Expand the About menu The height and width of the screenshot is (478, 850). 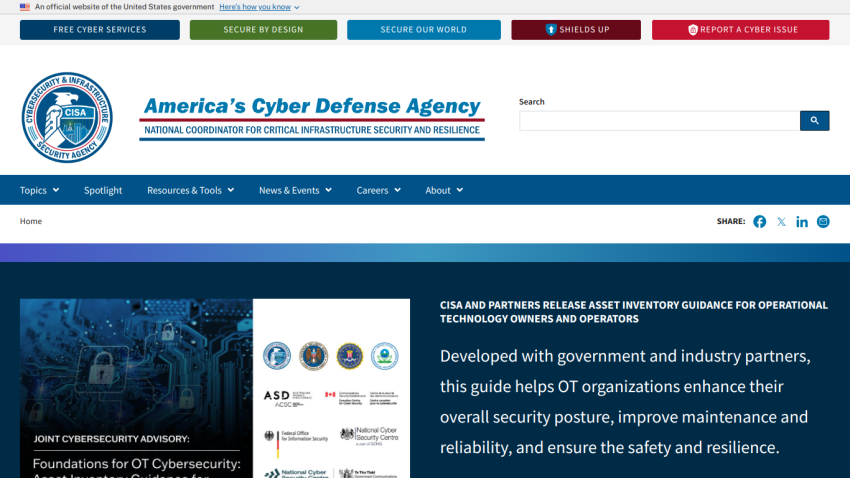pos(444,190)
